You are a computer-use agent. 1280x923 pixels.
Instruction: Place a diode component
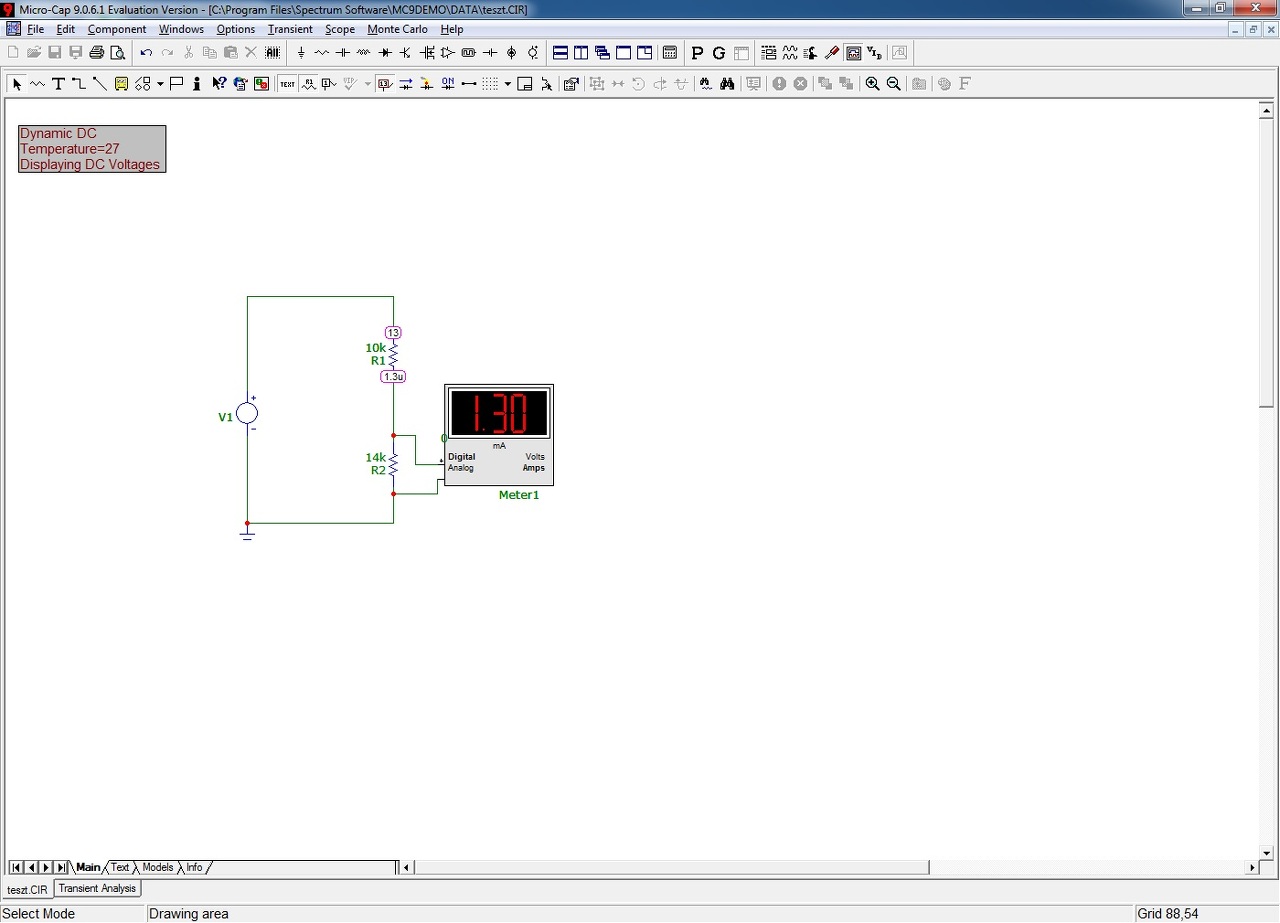coord(385,53)
